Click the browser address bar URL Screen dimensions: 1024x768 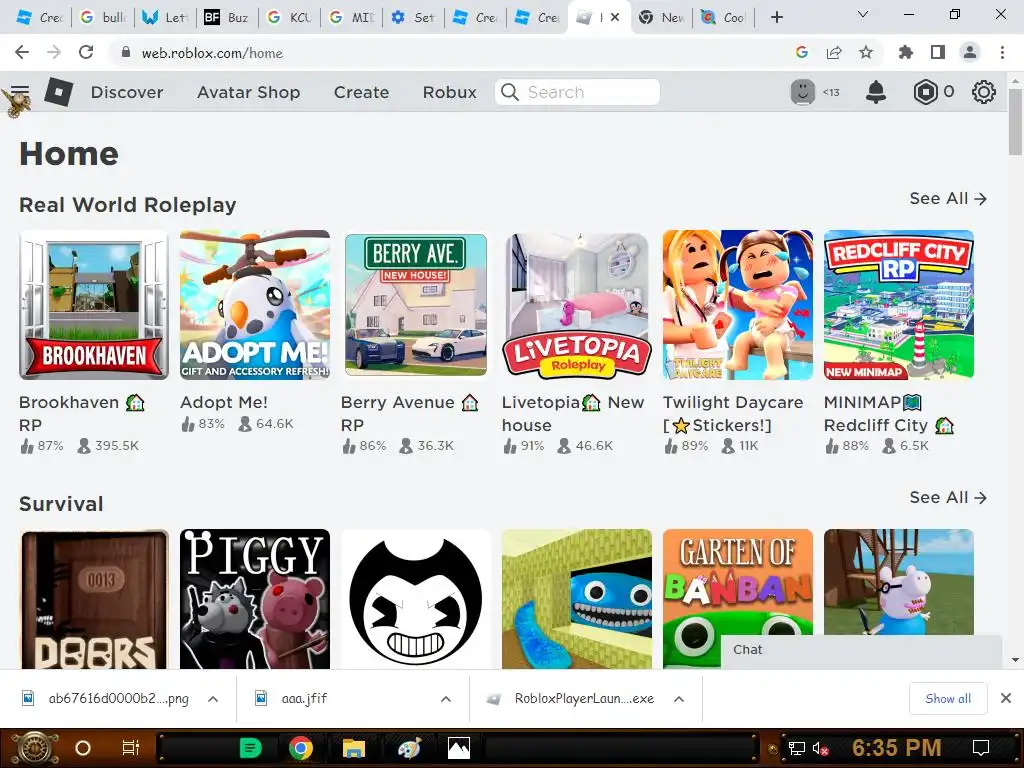click(x=212, y=53)
